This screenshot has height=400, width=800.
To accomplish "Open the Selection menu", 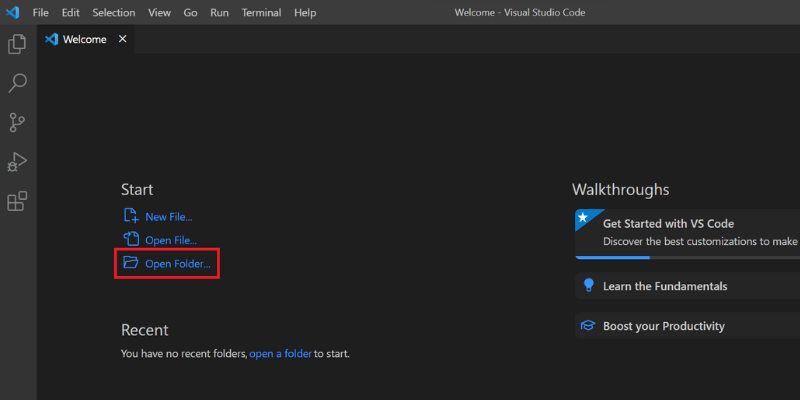I will pos(114,13).
